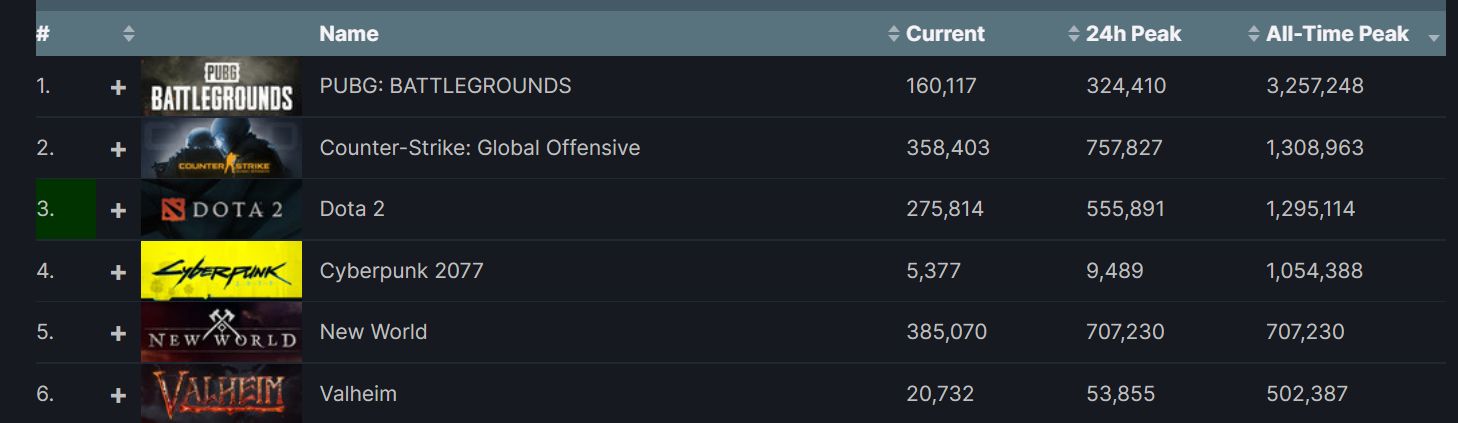Viewport: 1458px width, 423px height.
Task: Click the Dota 2 logo image
Action: point(220,209)
